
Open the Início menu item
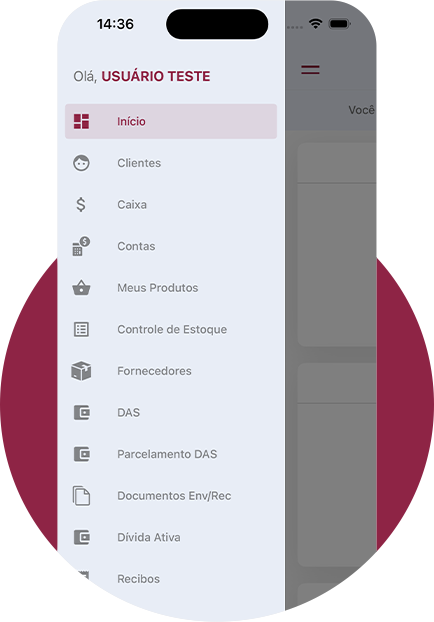click(x=171, y=121)
